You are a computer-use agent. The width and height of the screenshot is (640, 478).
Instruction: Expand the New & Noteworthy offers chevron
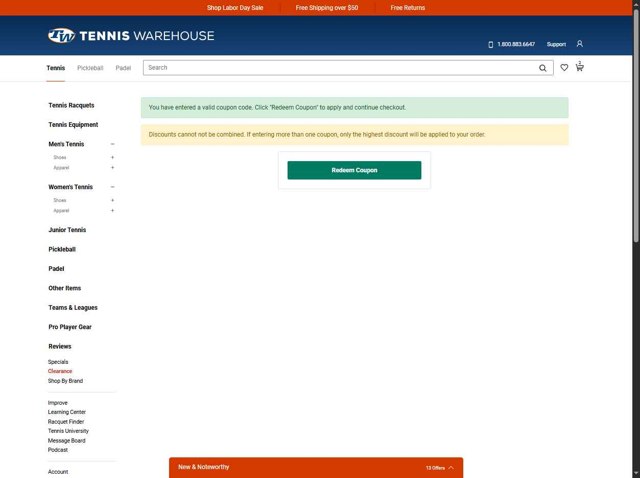click(451, 468)
